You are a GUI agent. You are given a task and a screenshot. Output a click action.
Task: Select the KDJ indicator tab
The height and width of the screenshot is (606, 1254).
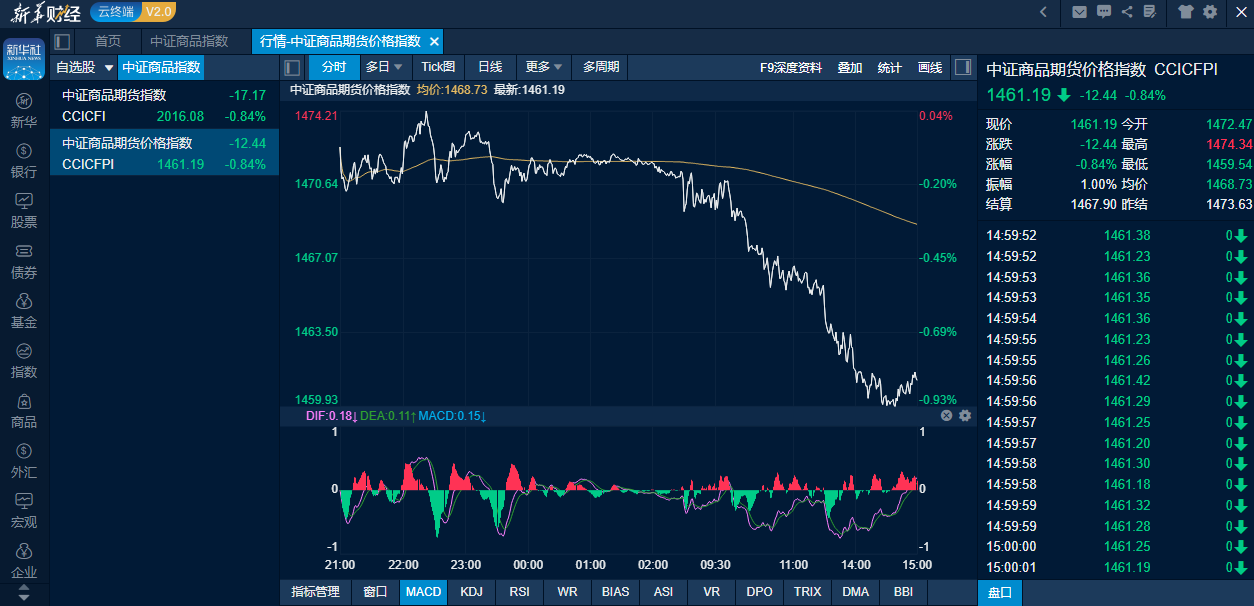coord(471,592)
